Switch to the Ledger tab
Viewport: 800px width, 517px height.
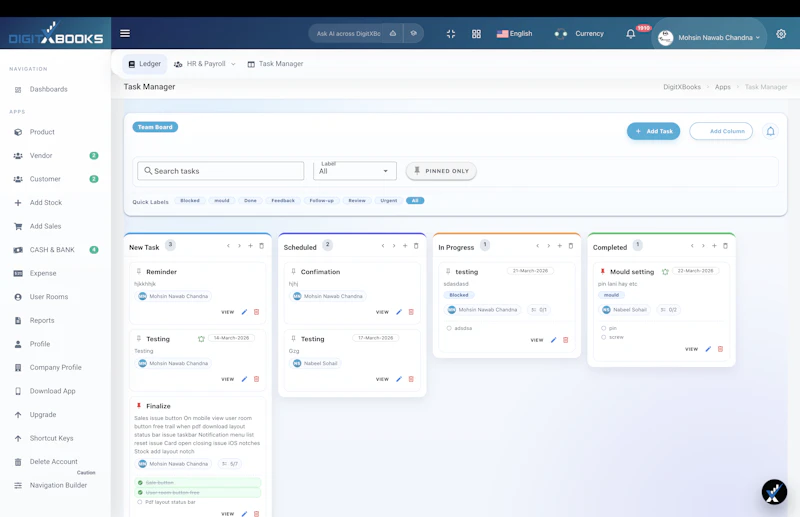[144, 64]
